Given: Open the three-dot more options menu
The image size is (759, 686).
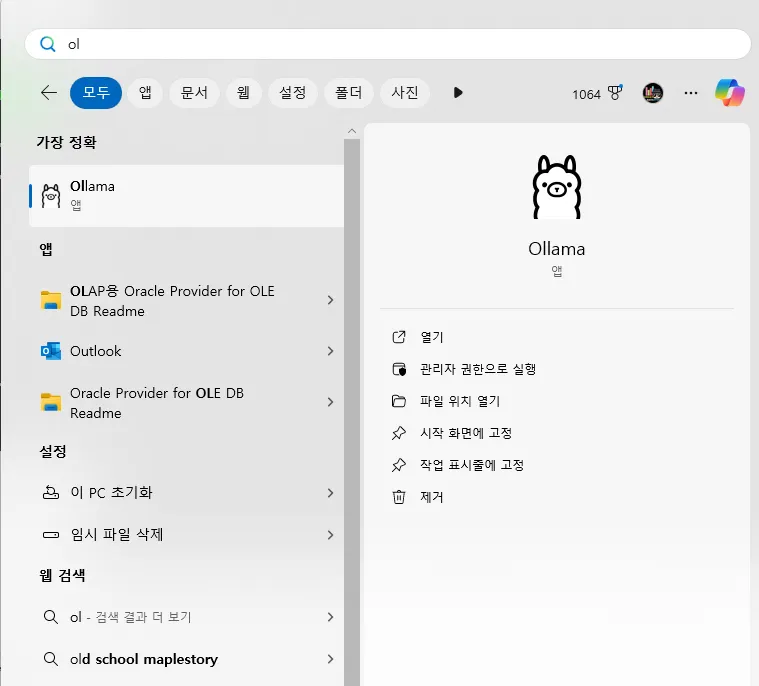Looking at the screenshot, I should point(691,93).
